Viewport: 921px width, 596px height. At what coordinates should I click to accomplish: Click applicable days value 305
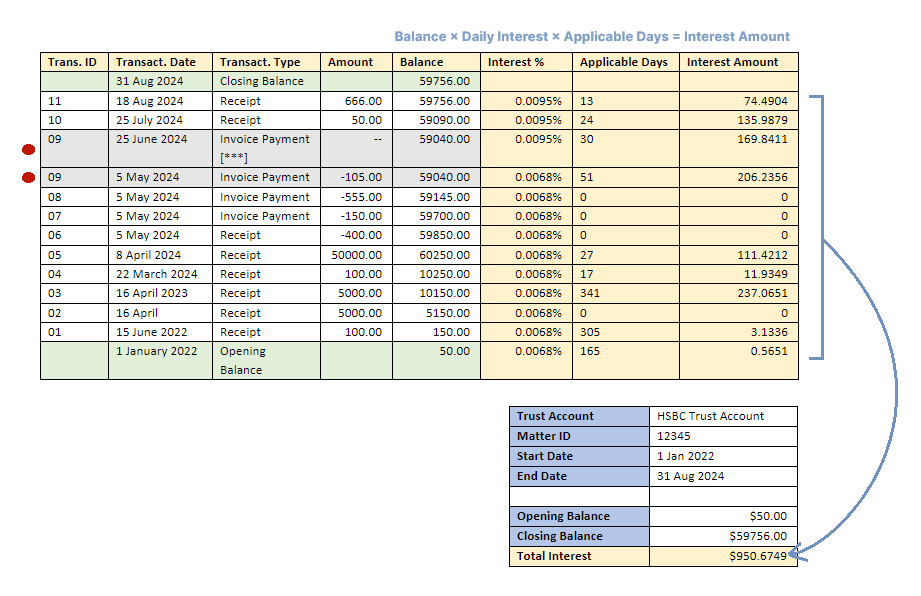(x=626, y=332)
